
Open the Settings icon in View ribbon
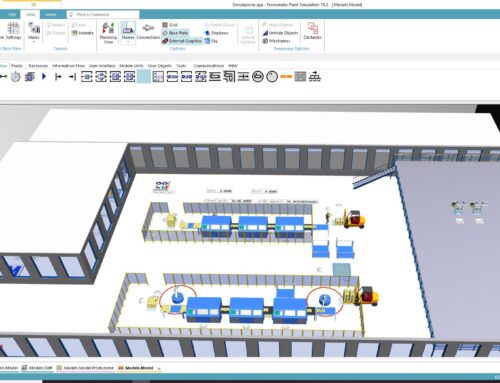coord(13,31)
